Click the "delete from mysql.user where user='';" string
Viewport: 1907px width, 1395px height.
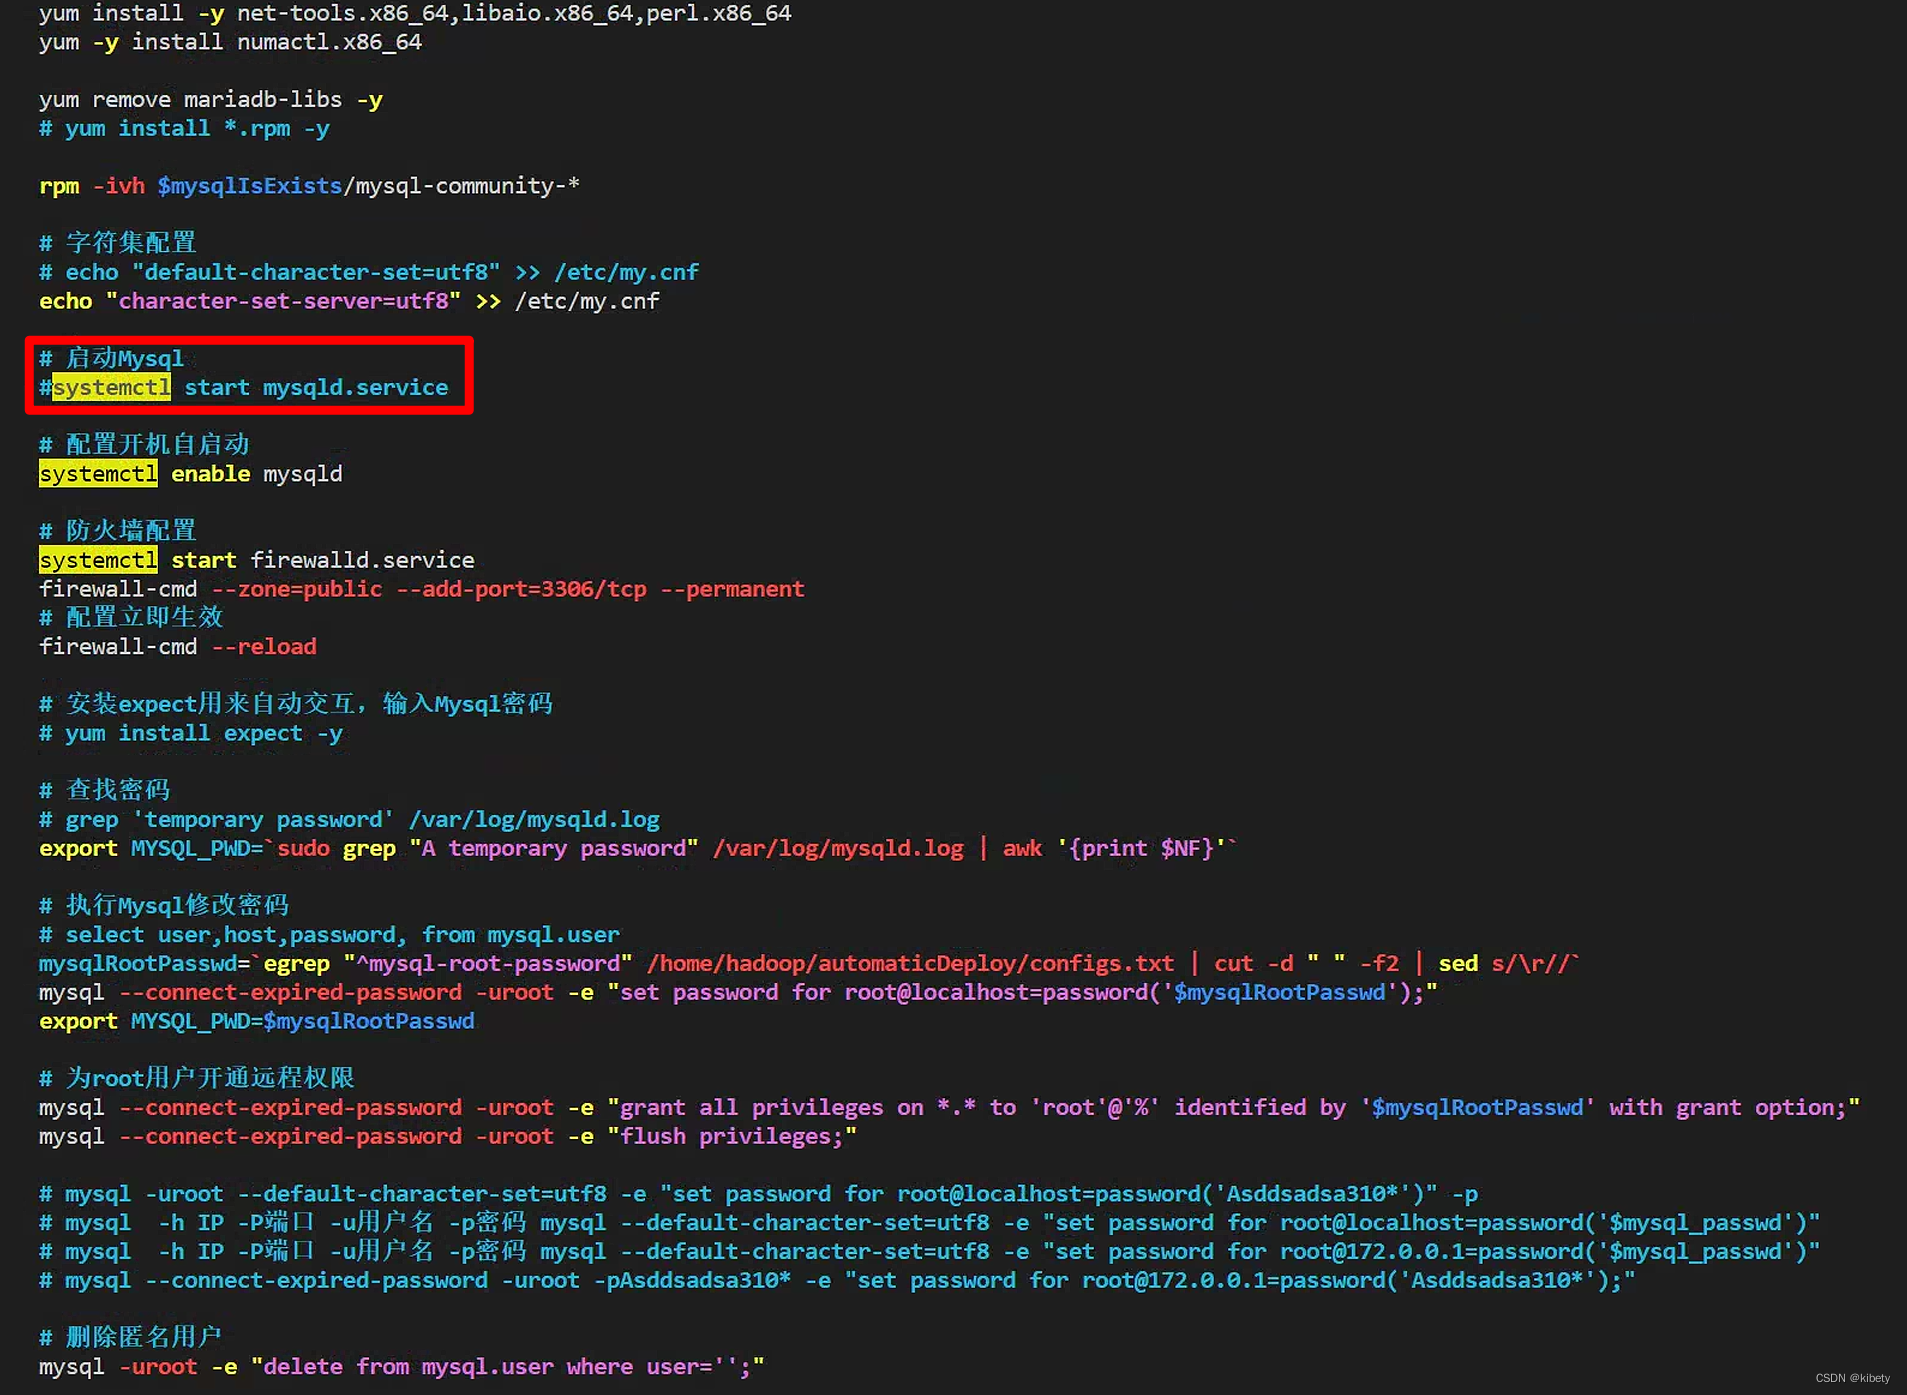coord(508,1367)
